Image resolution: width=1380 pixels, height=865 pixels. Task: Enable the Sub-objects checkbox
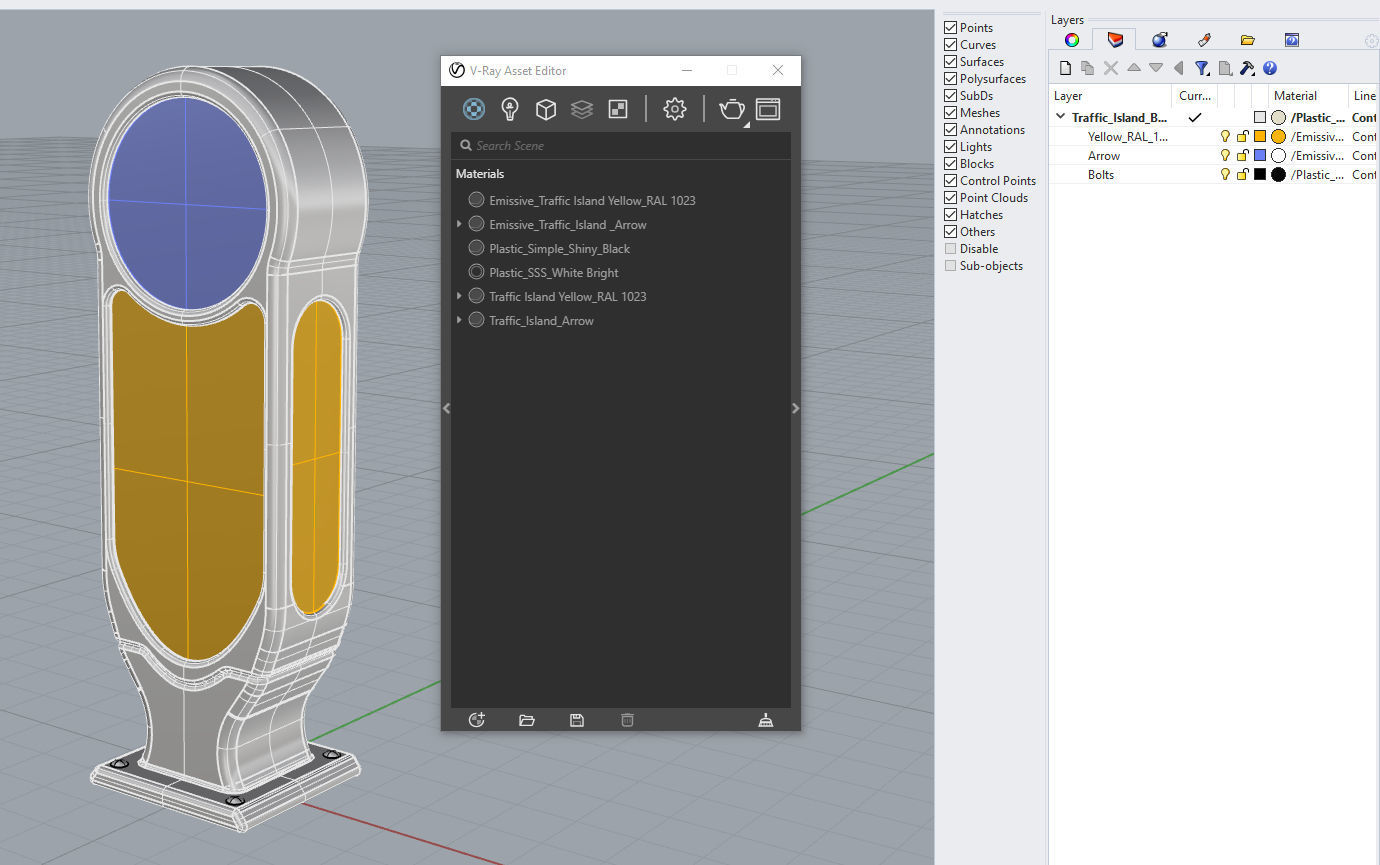tap(951, 266)
